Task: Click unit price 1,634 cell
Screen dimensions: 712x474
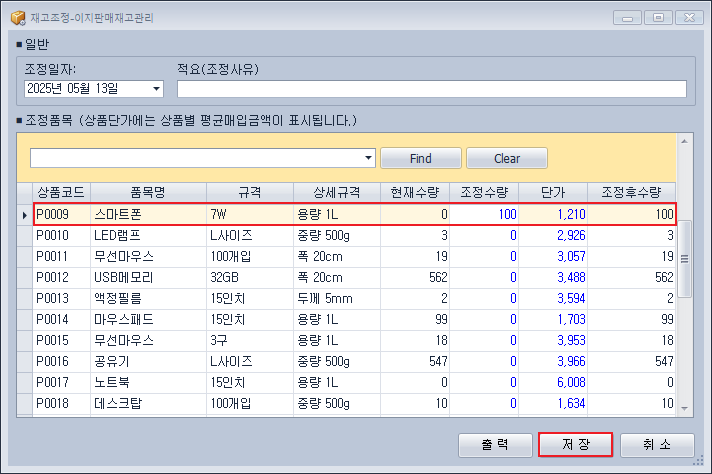Action: coord(553,404)
